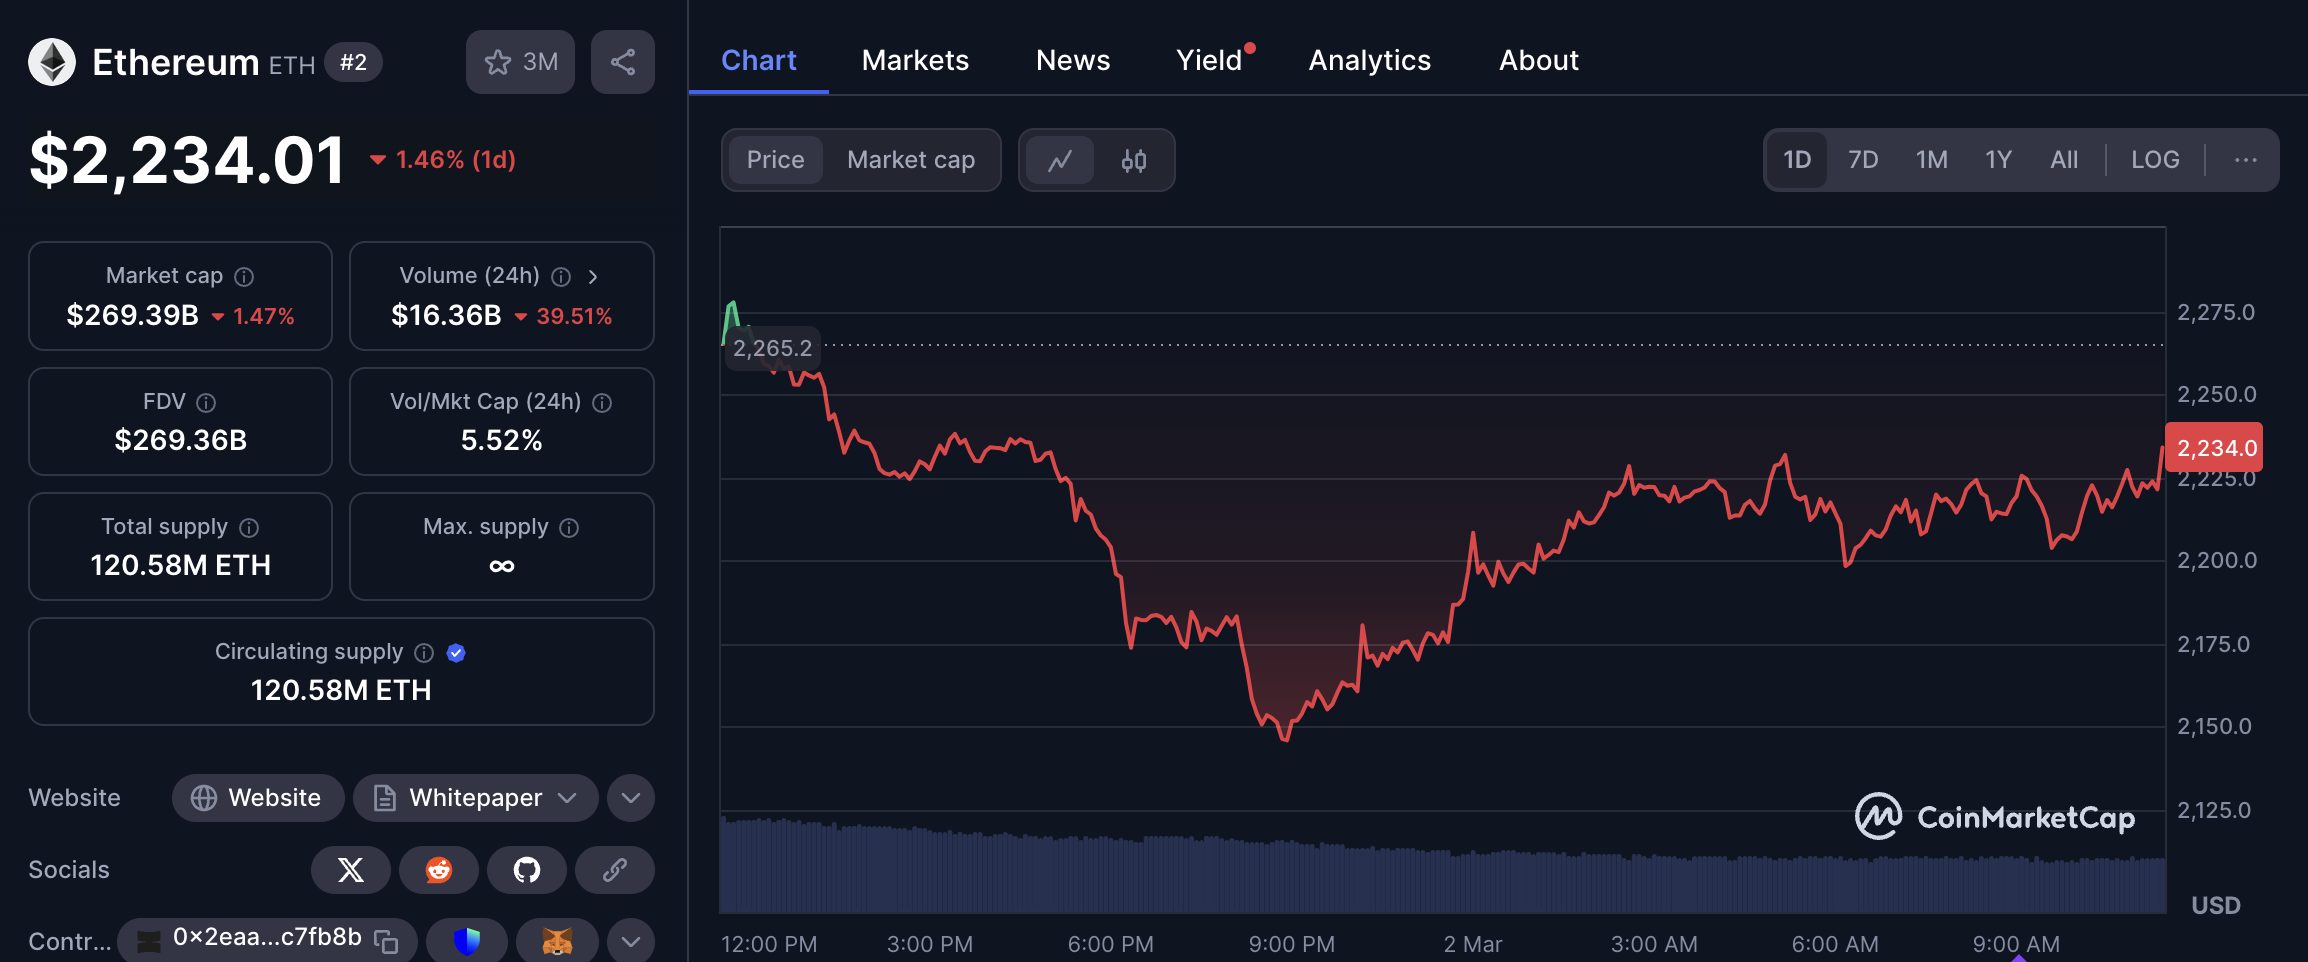2308x962 pixels.
Task: Click the 2,265.2 opening price label
Action: click(x=772, y=348)
